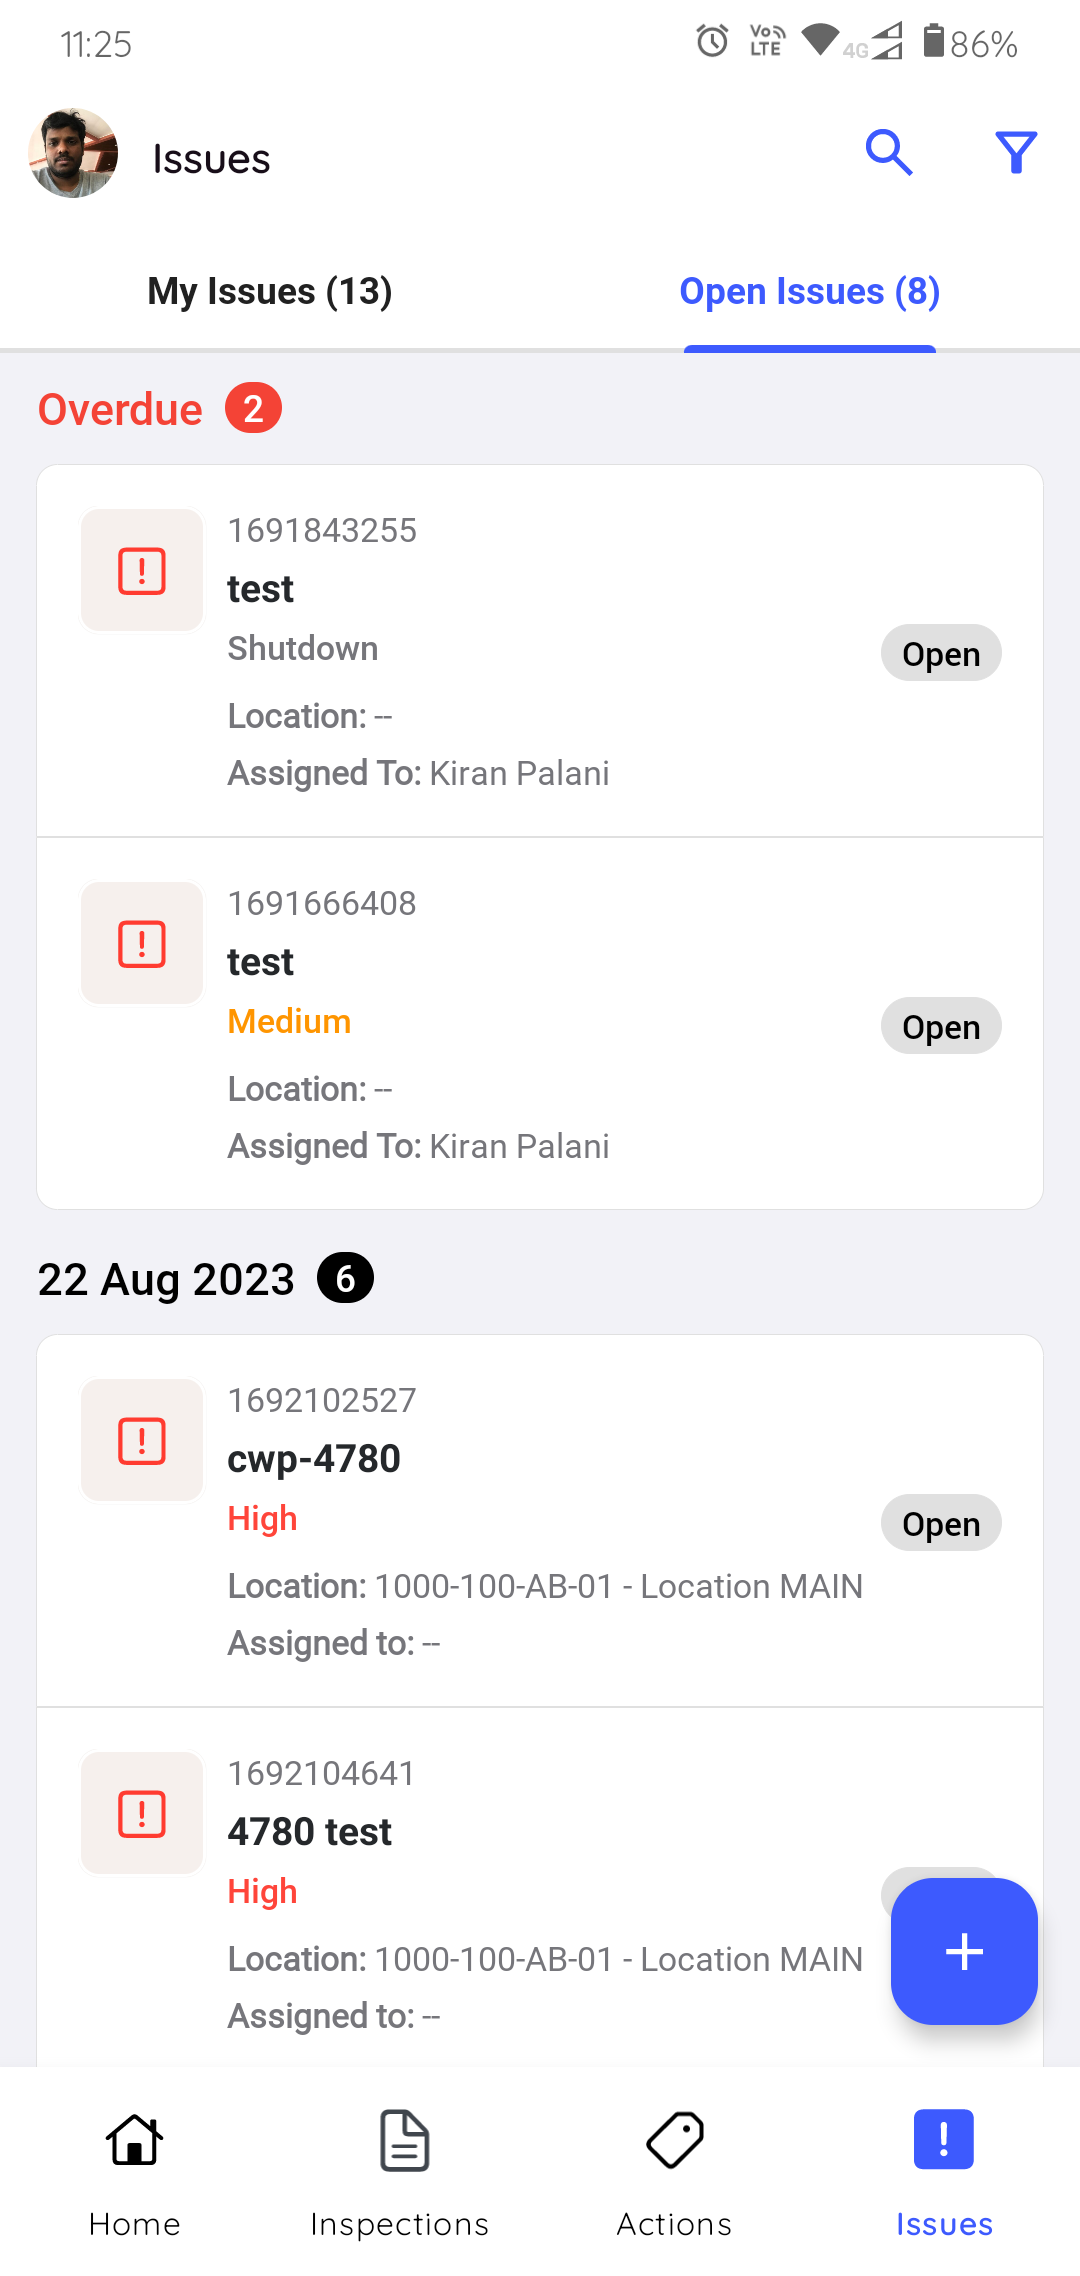1080x2276 pixels.
Task: Open the 4780 test issue
Action: (x=310, y=1832)
